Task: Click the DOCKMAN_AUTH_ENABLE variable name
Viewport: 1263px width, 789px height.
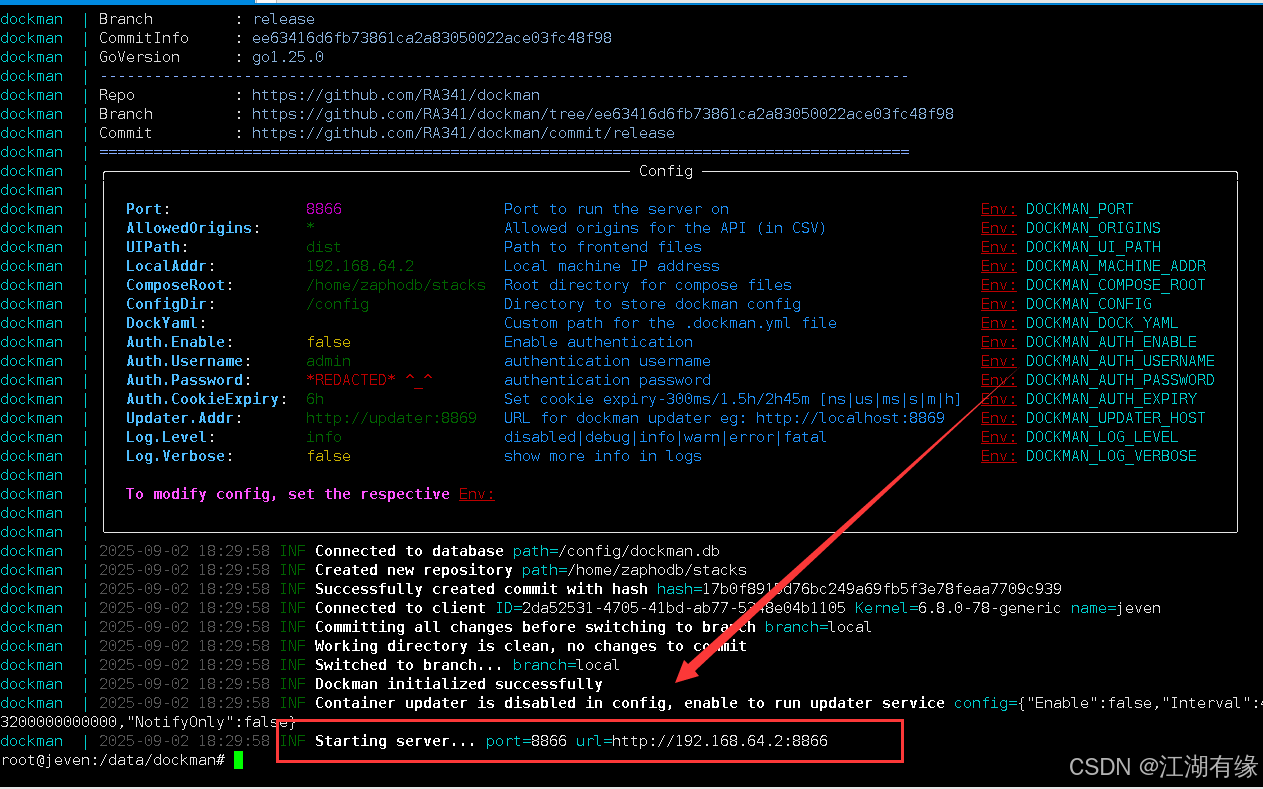Action: click(1111, 342)
